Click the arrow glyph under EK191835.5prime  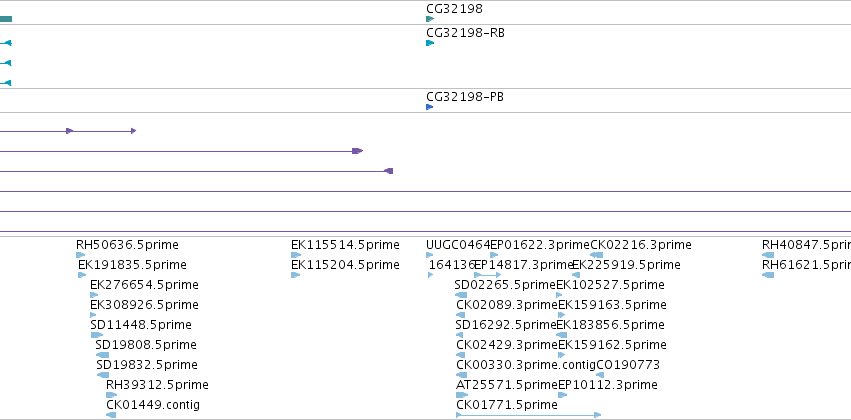coord(82,275)
